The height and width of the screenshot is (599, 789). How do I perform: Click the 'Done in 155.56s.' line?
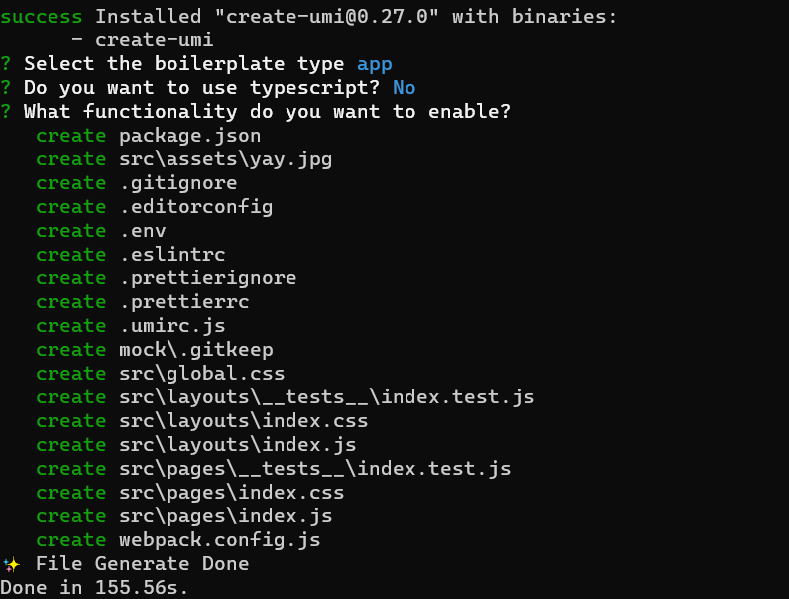tap(94, 588)
